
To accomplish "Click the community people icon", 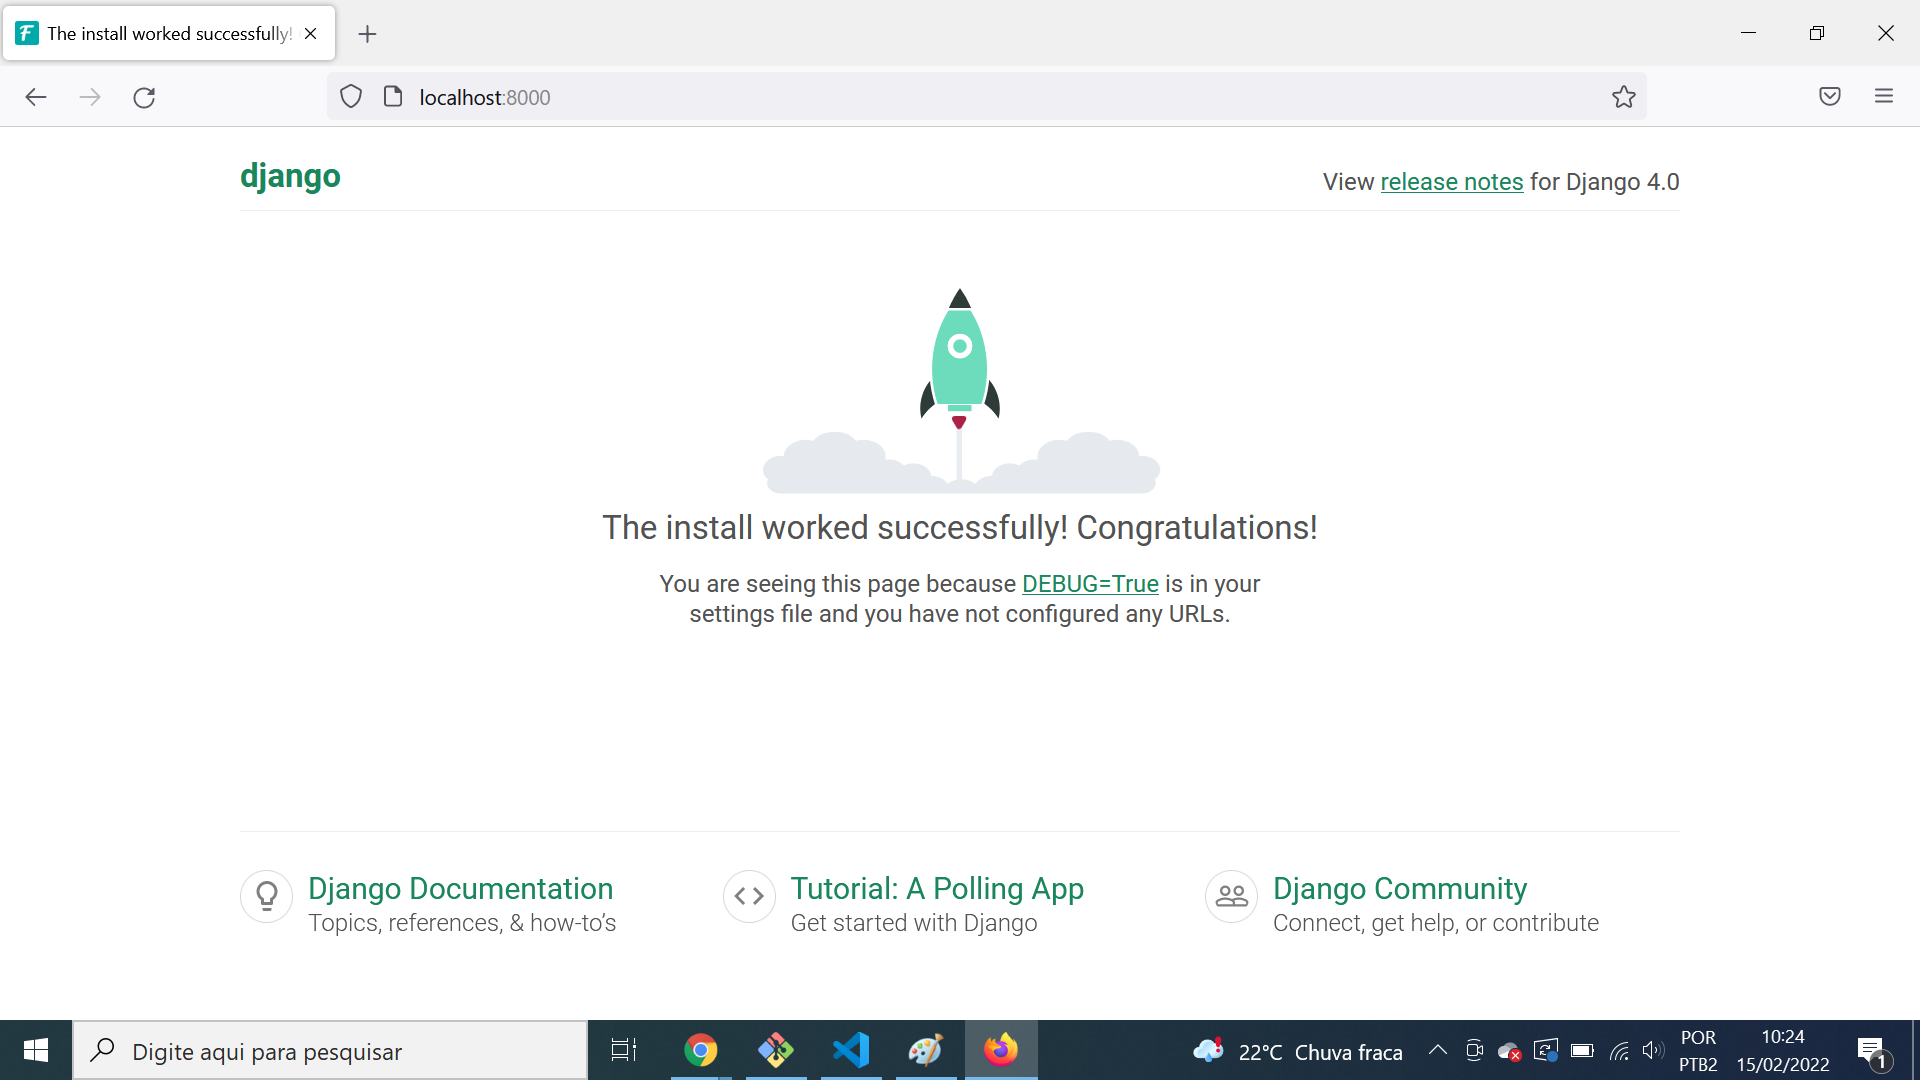I will click(1231, 896).
